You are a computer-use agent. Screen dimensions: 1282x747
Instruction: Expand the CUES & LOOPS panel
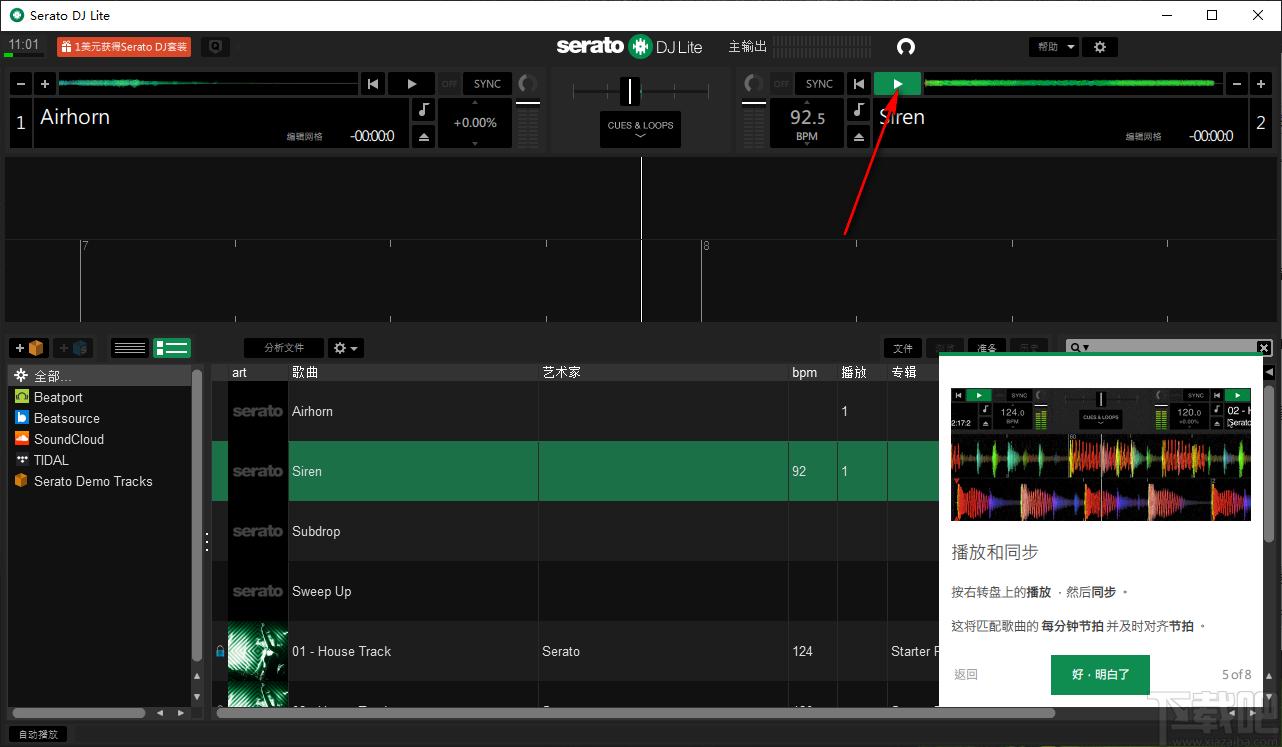point(640,129)
